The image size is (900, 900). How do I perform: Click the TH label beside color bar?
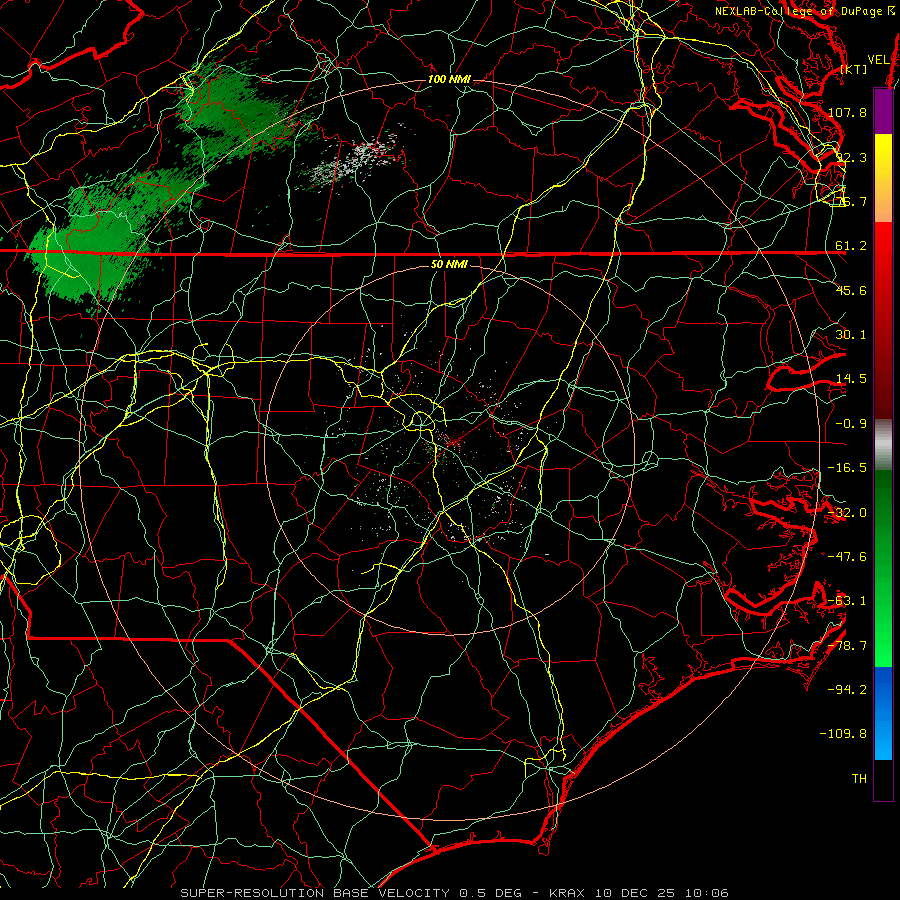(x=859, y=779)
